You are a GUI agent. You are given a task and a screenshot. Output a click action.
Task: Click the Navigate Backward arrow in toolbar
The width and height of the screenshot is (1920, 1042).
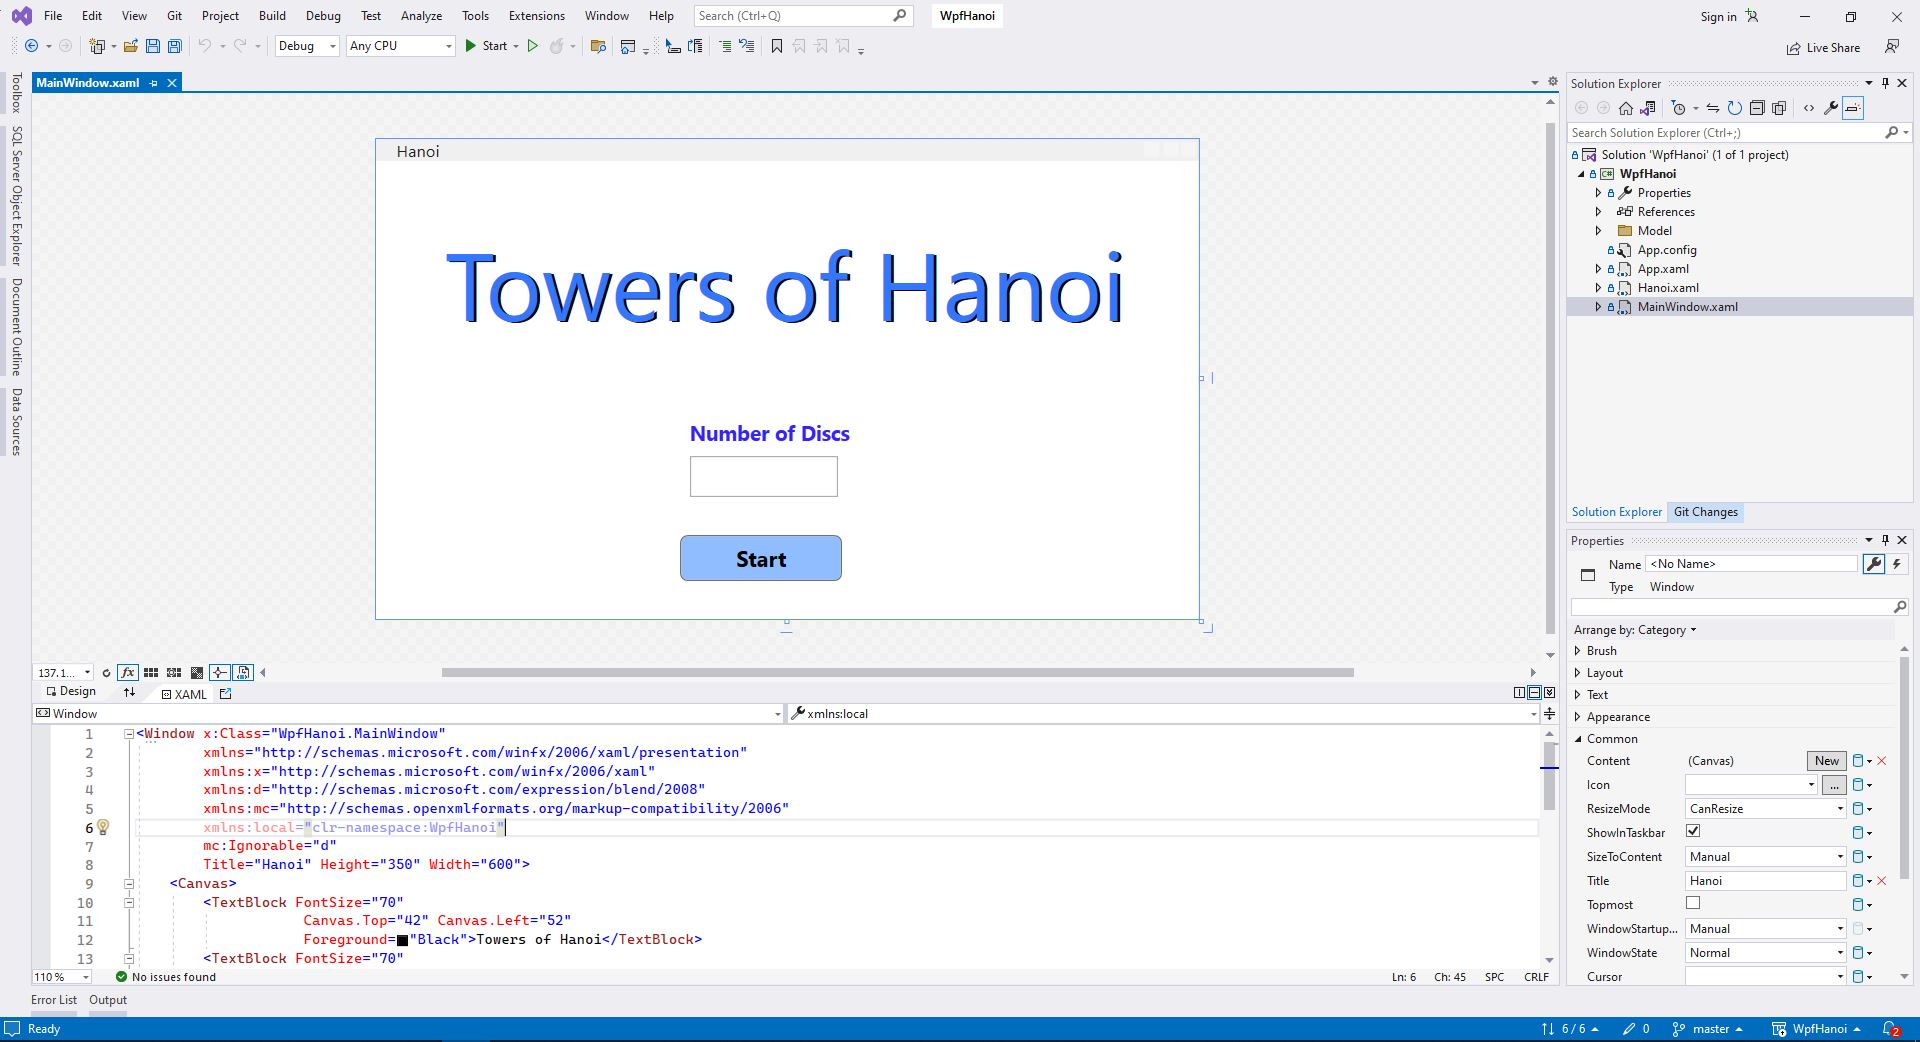coord(32,46)
